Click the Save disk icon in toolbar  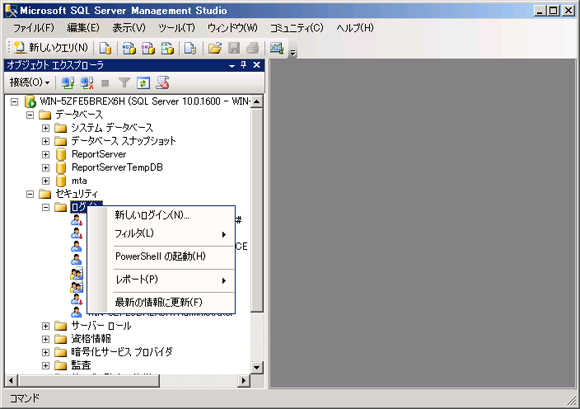coord(234,48)
